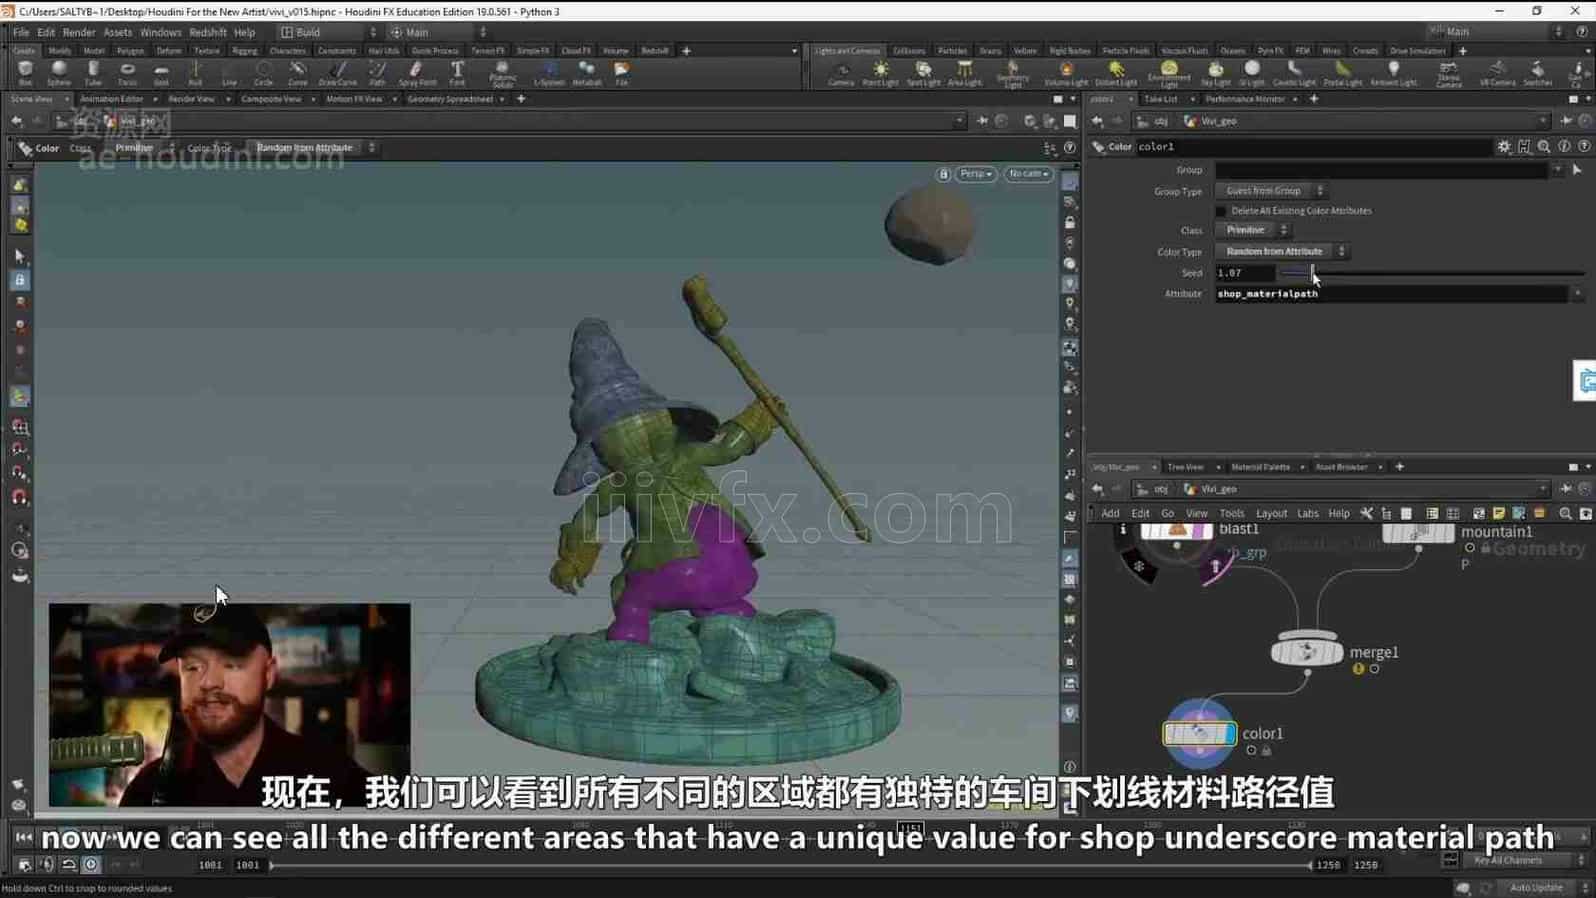Select the Box shelf tool
The height and width of the screenshot is (898, 1596).
pos(25,73)
